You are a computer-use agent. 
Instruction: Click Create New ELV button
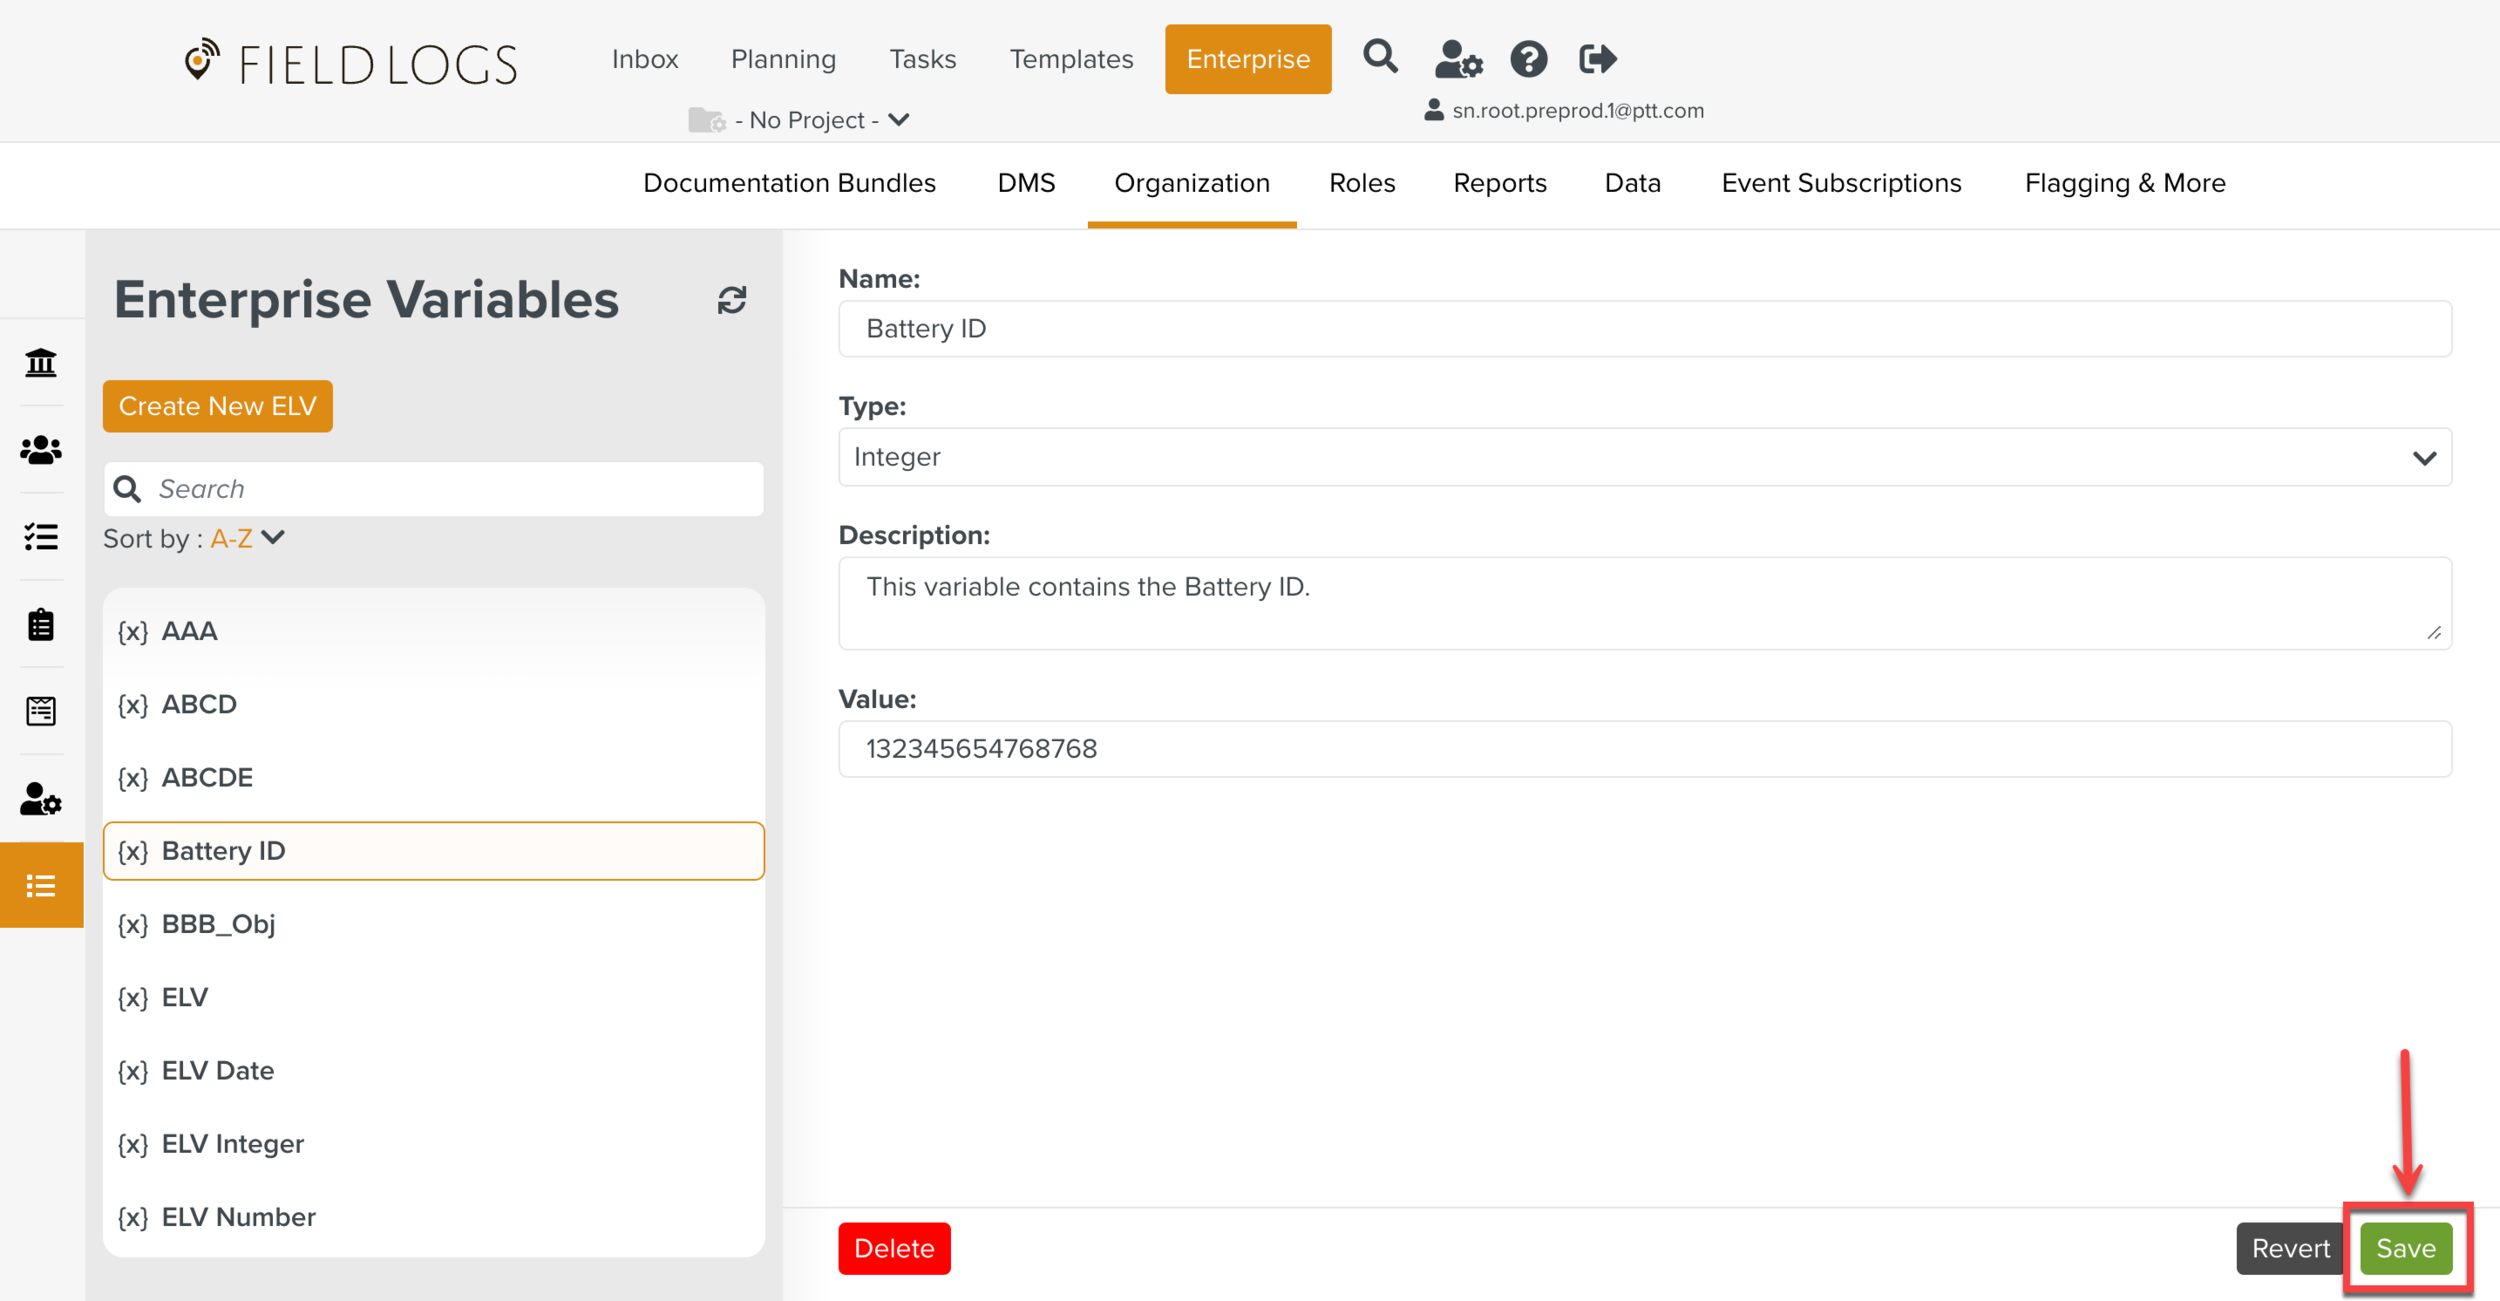[x=217, y=406]
